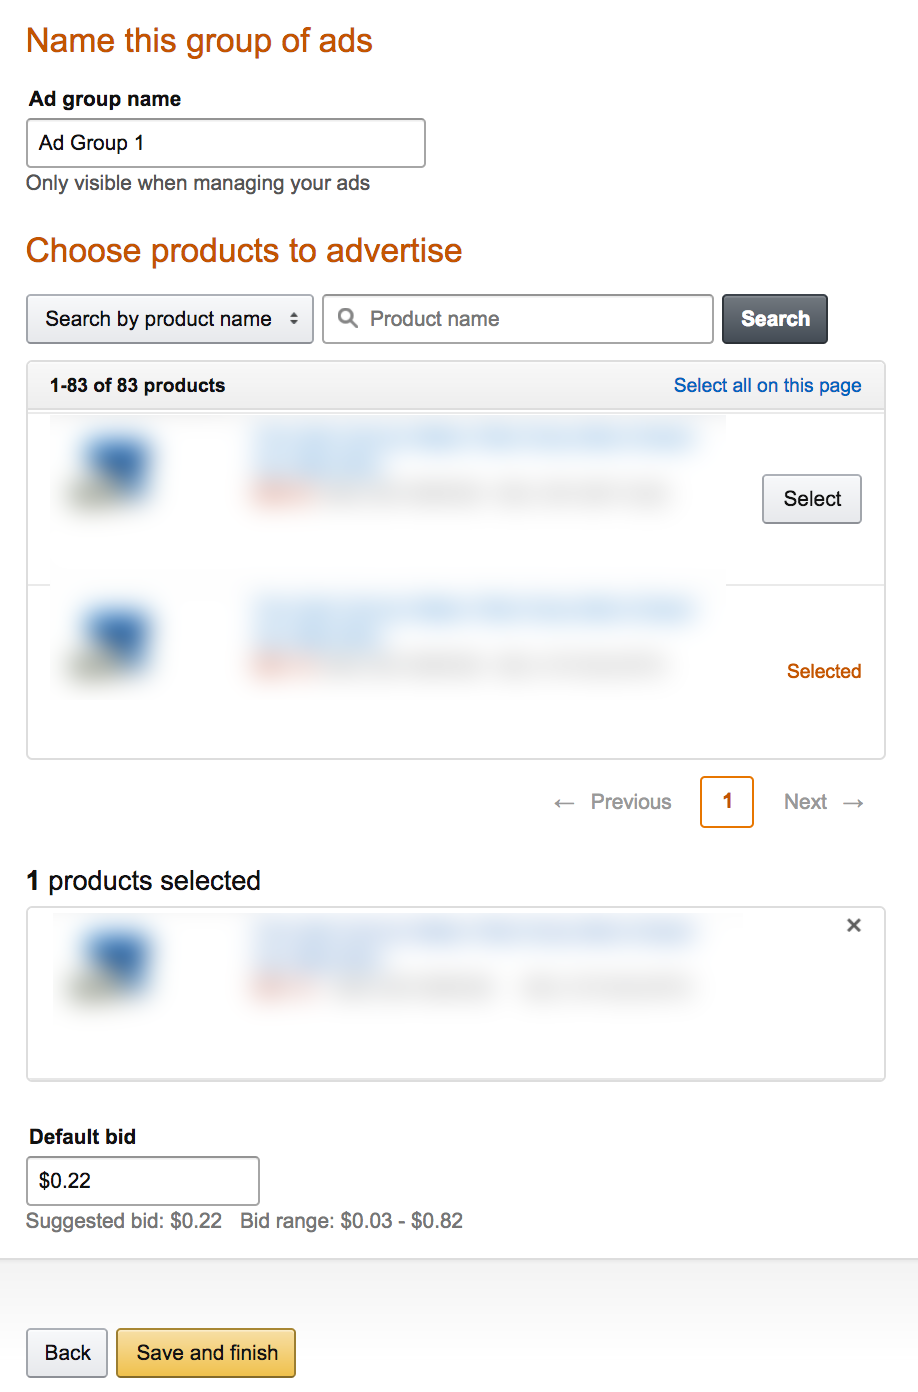Viewport: 918px width, 1392px height.
Task: Focus the Product name search box
Action: coord(518,319)
